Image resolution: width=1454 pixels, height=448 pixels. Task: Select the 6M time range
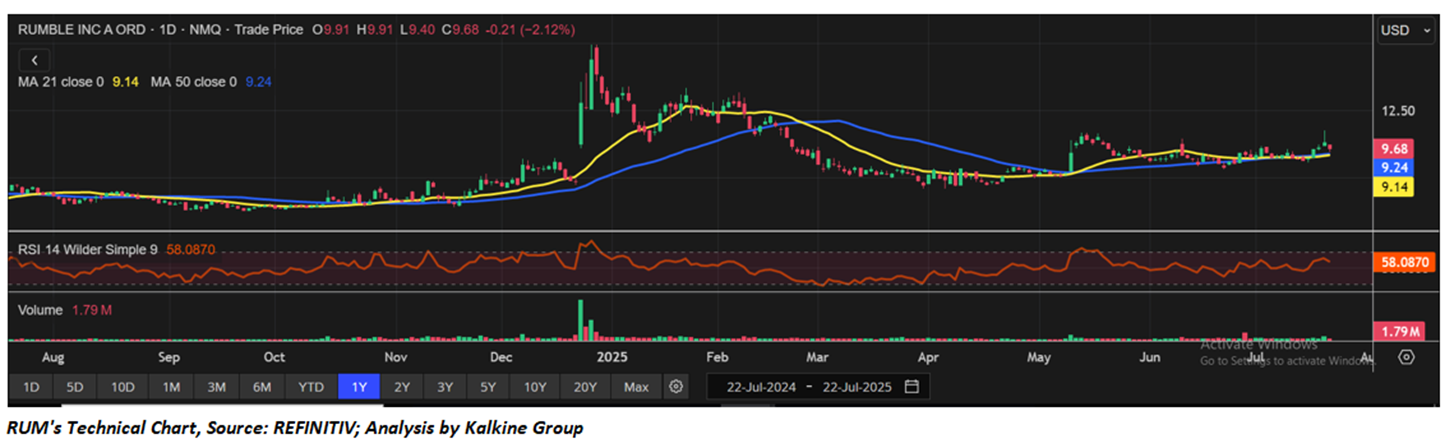click(263, 387)
